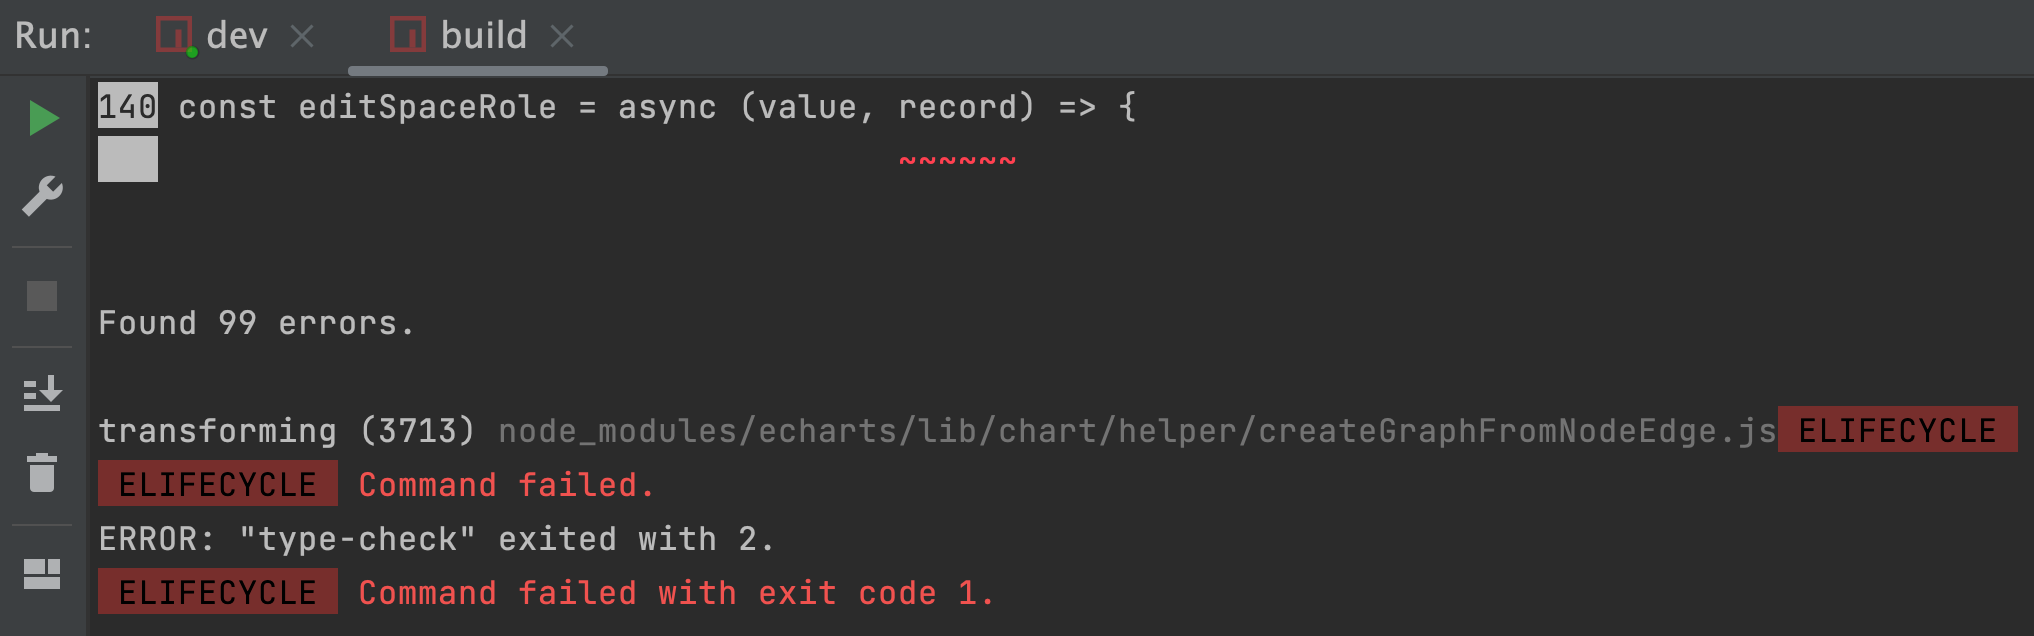
Task: Click the highlighted line number 140
Action: 127,106
